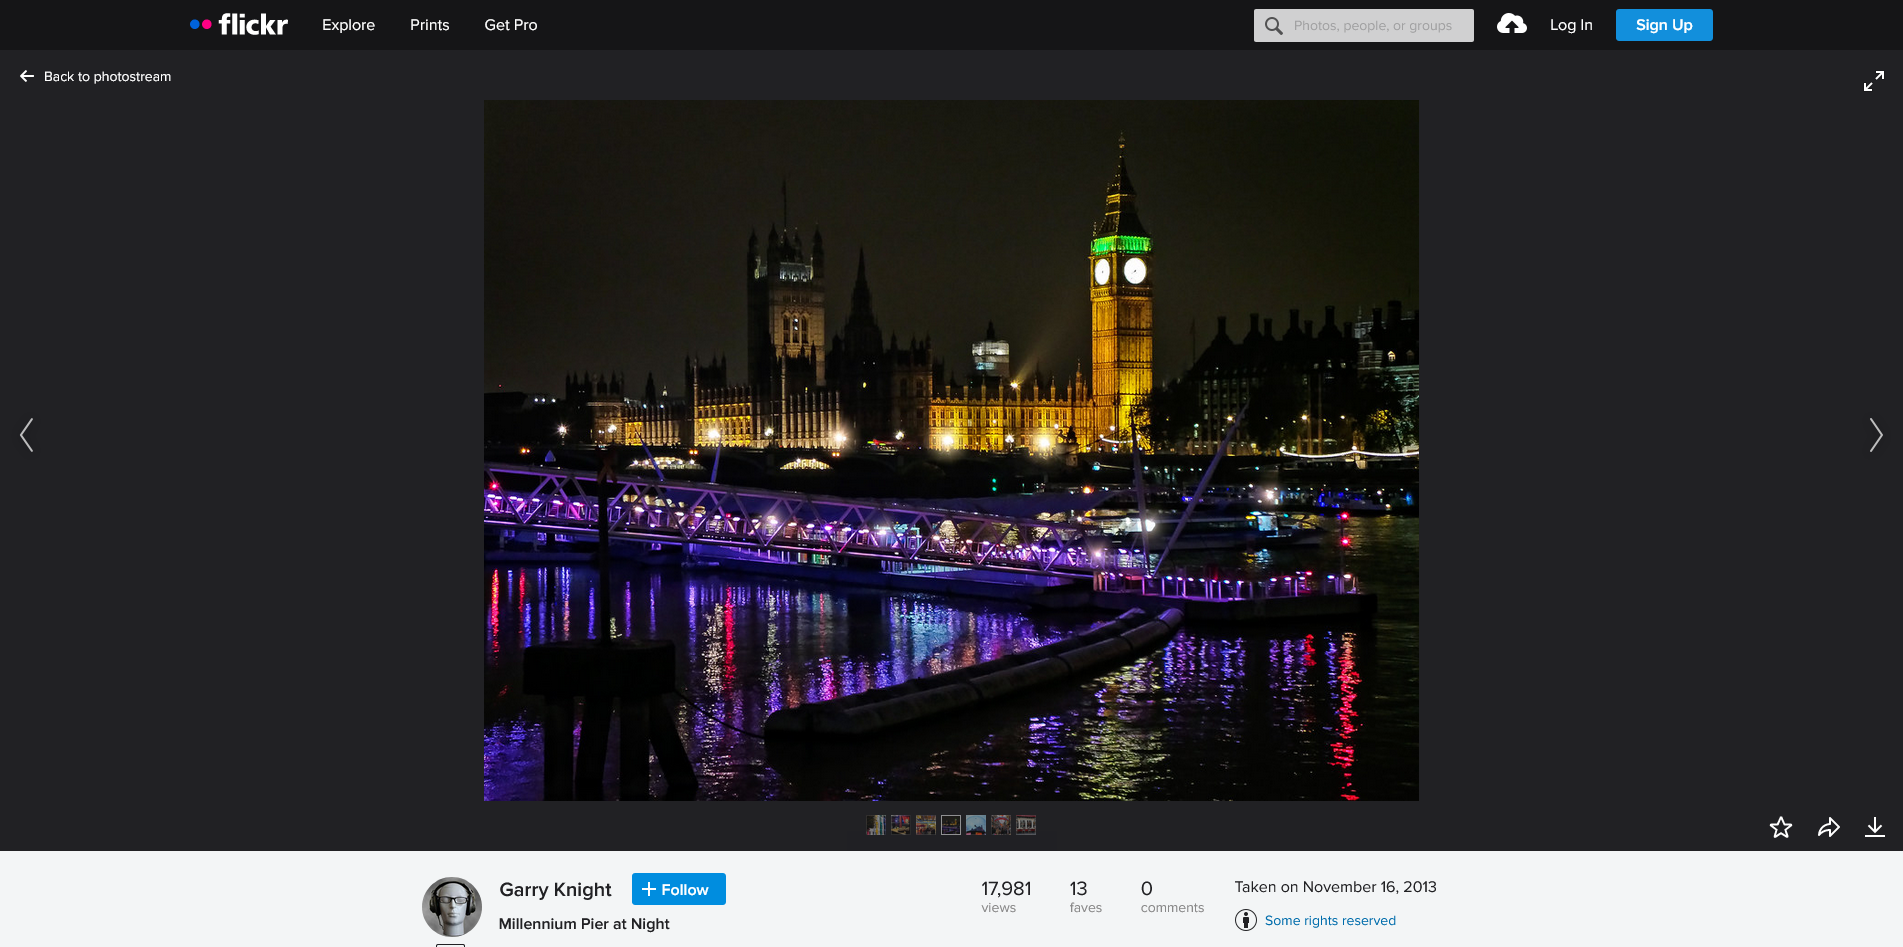The height and width of the screenshot is (947, 1903).
Task: Select the highlighted current photo thumbnail
Action: pos(951,825)
